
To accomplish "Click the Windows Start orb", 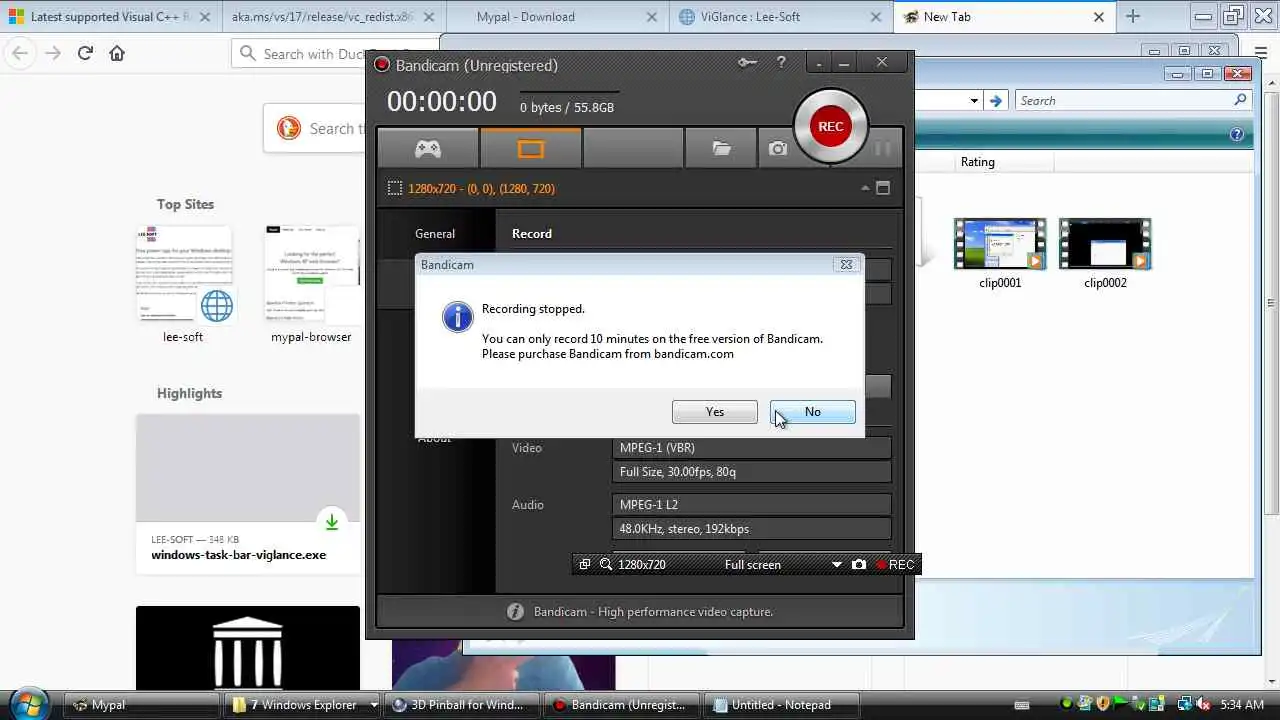I will coord(27,703).
